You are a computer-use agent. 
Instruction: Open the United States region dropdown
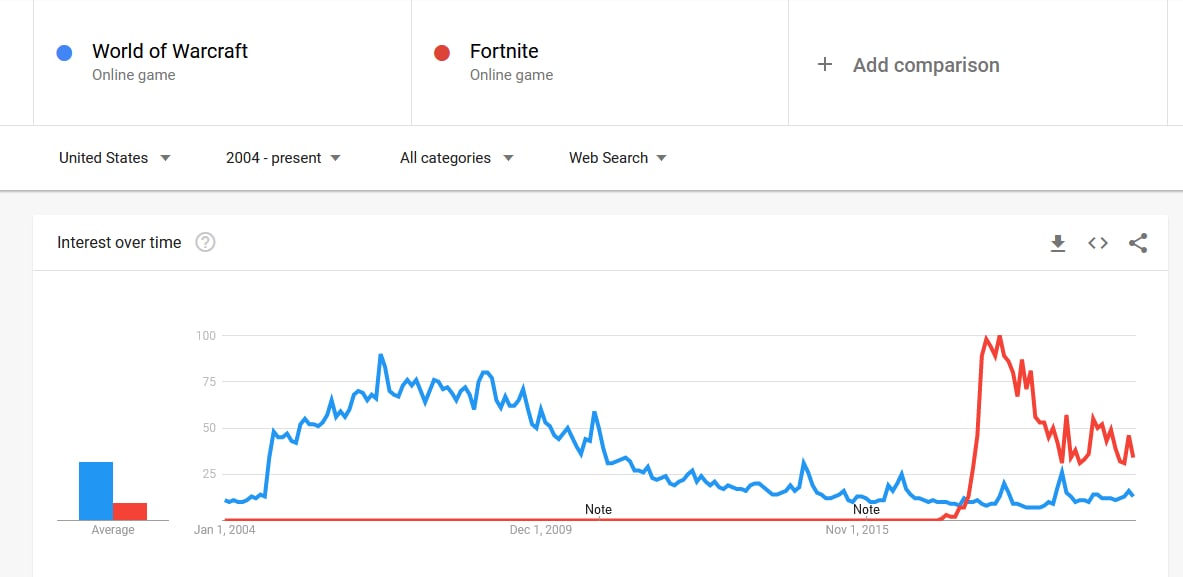115,158
